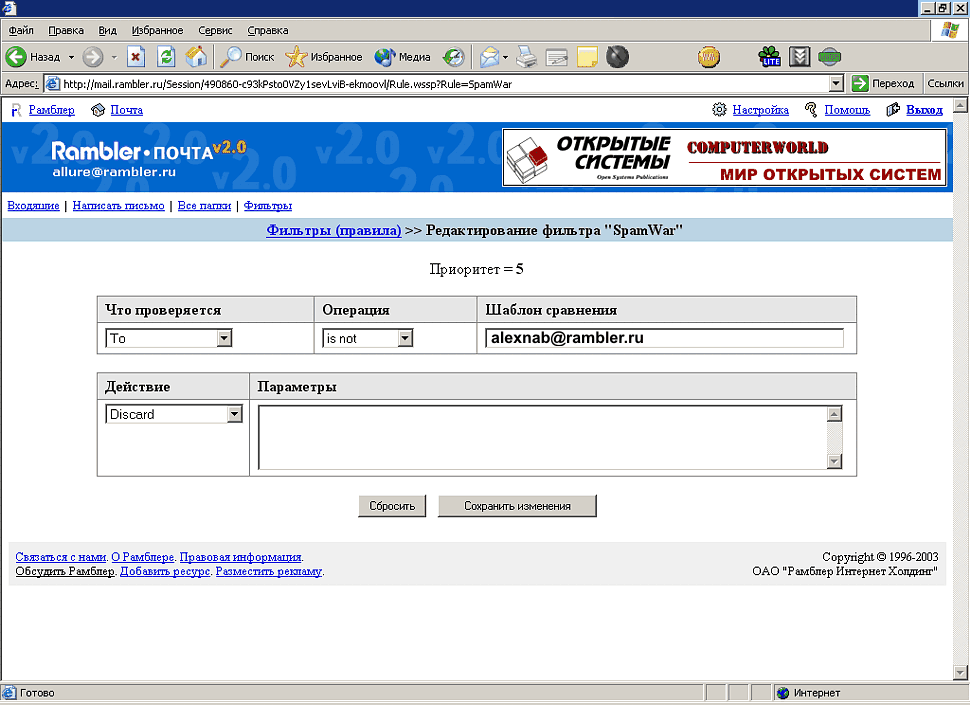Open the Вид menu
Screen dimensions: 970x705
[x=108, y=30]
